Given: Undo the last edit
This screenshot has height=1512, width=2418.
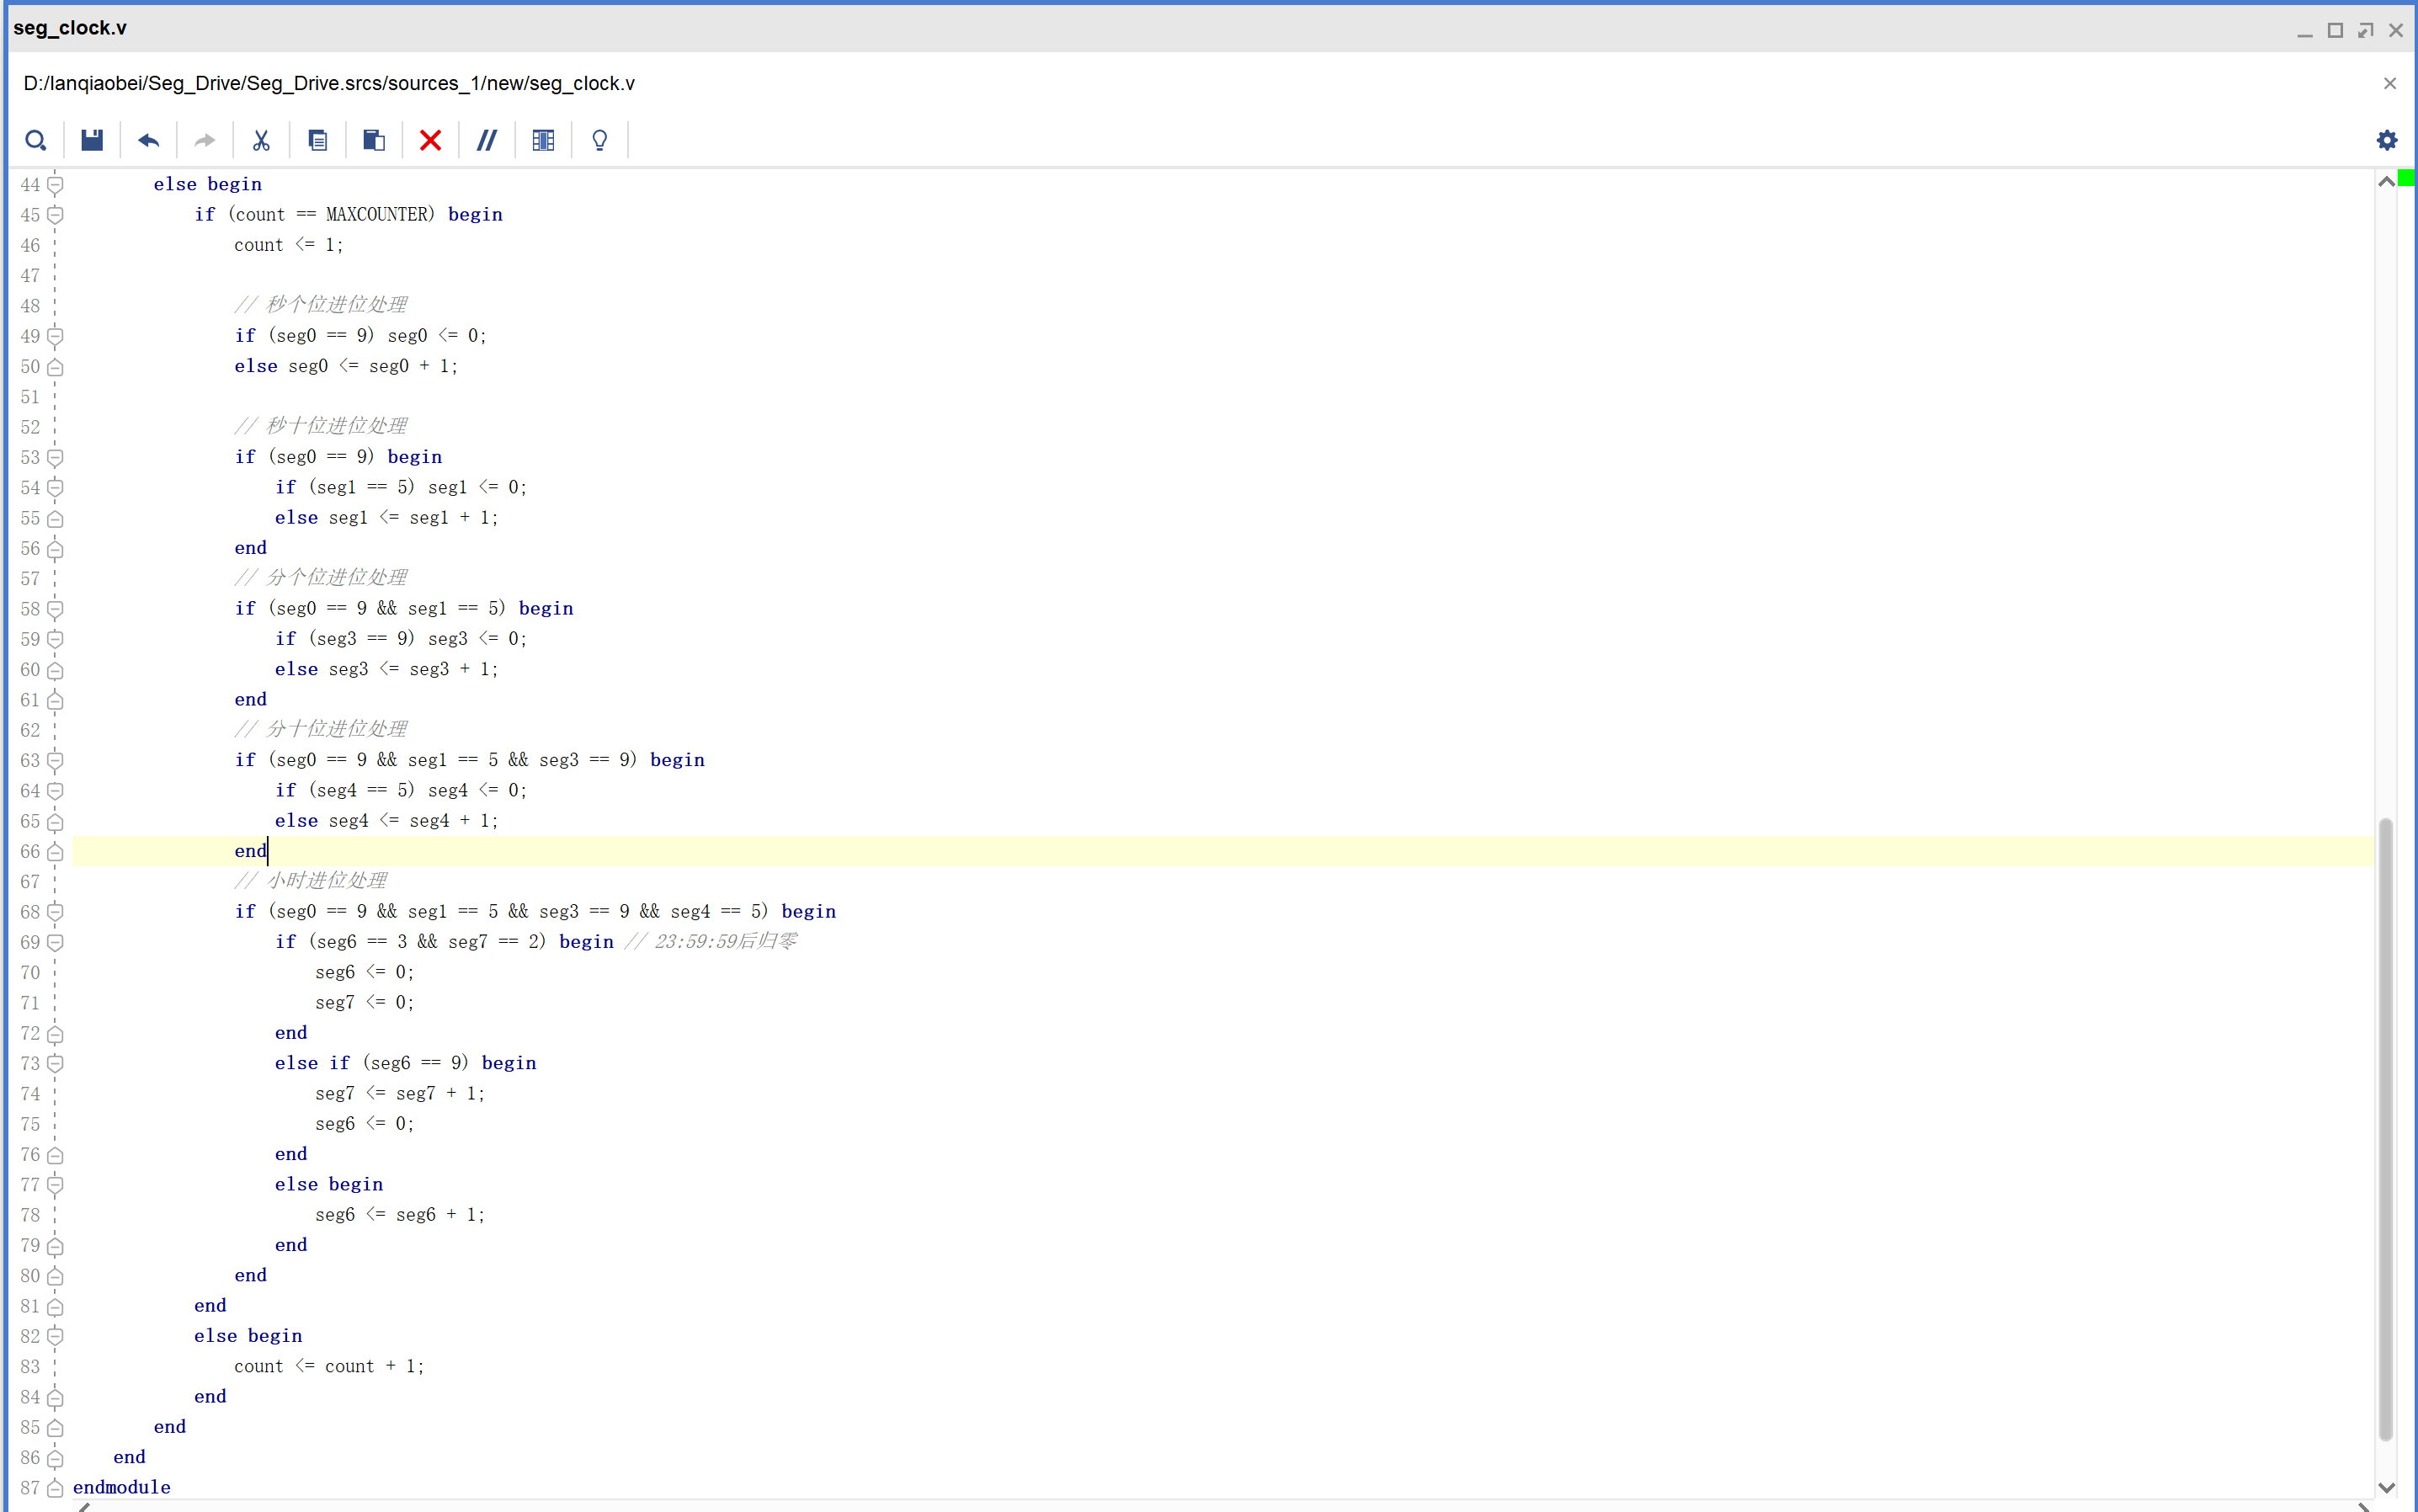Looking at the screenshot, I should click(x=148, y=140).
